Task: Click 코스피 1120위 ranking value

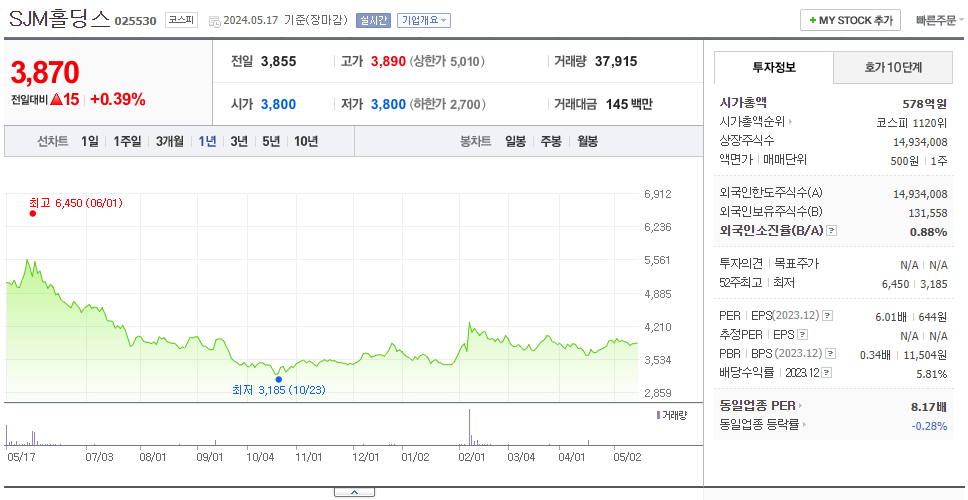Action: pos(911,122)
